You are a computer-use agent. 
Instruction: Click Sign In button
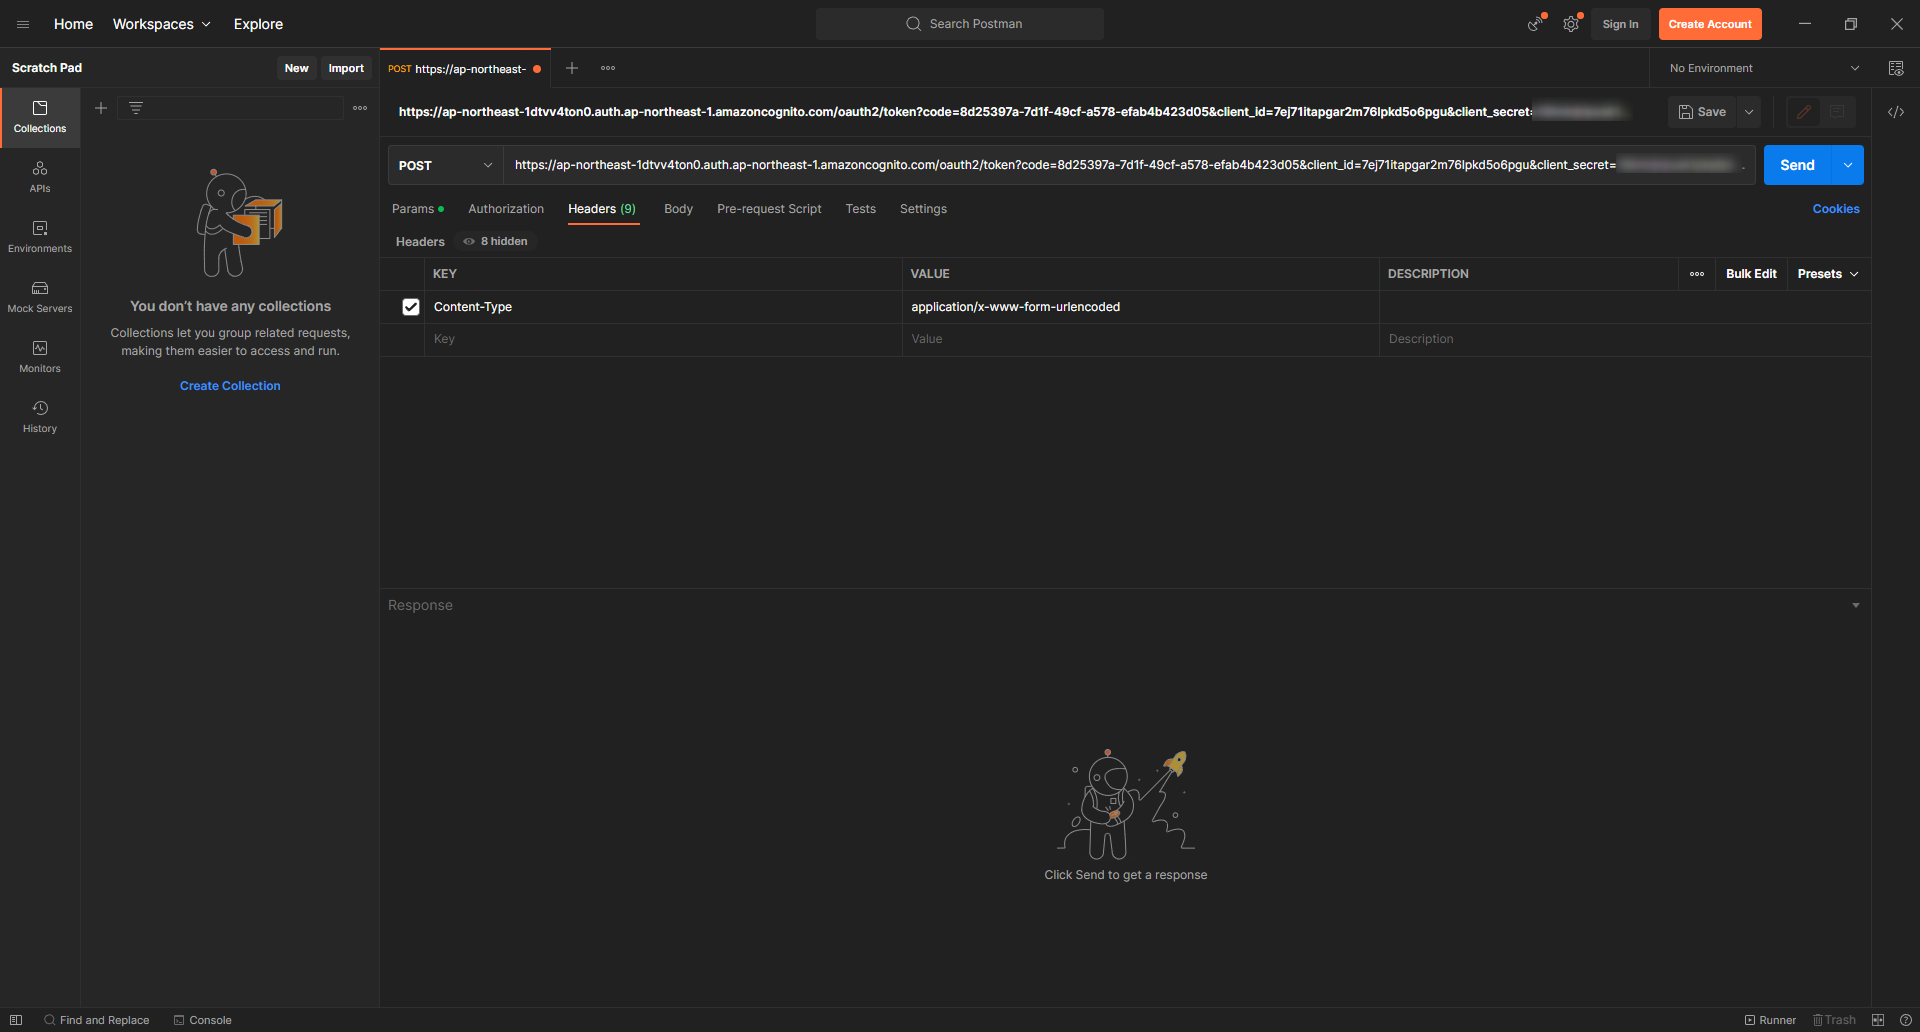(x=1620, y=24)
